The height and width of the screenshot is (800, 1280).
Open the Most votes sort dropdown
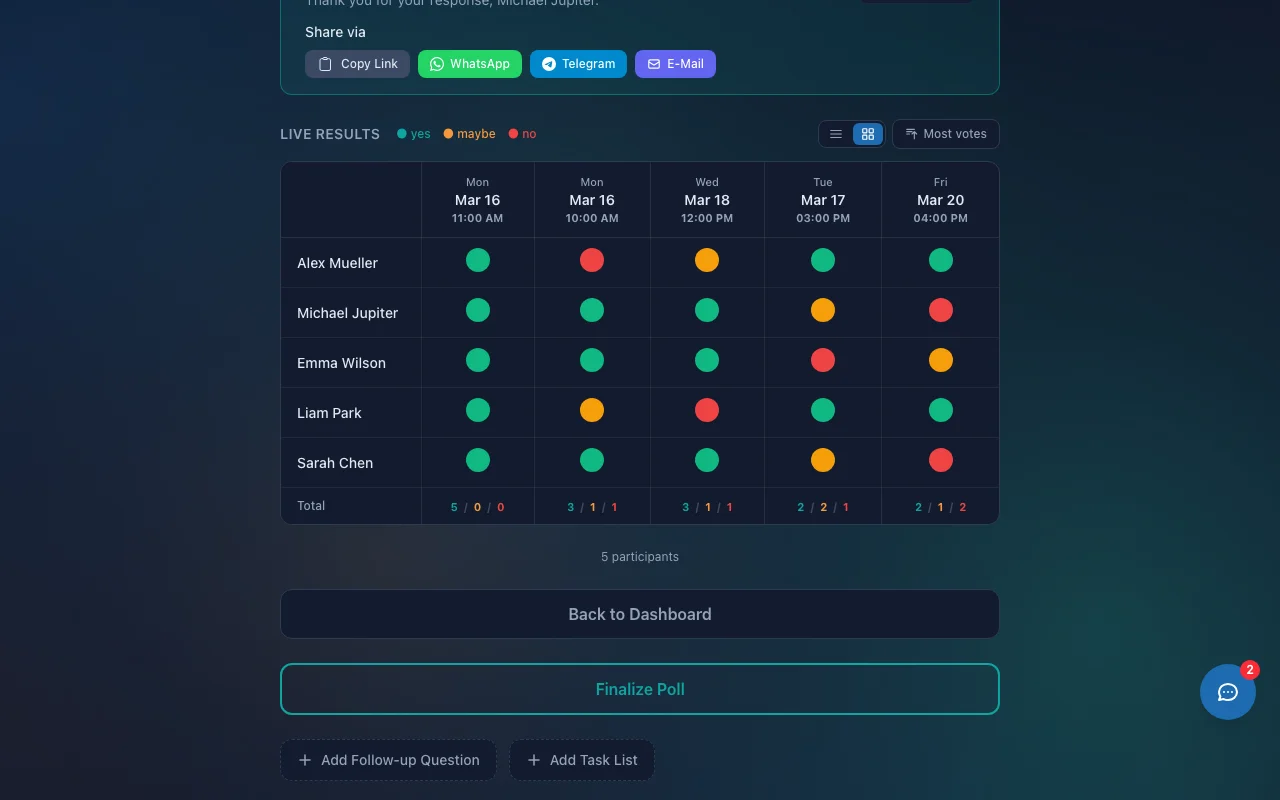point(946,134)
